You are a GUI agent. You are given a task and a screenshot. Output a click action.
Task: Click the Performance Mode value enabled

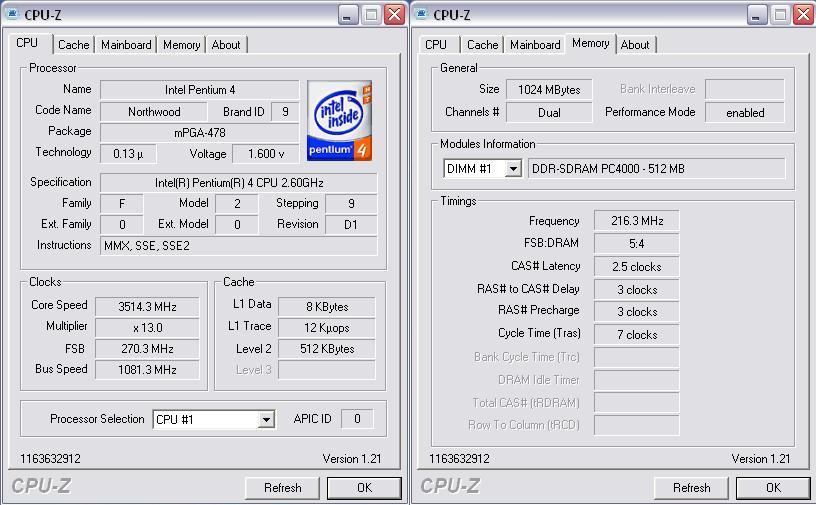745,112
